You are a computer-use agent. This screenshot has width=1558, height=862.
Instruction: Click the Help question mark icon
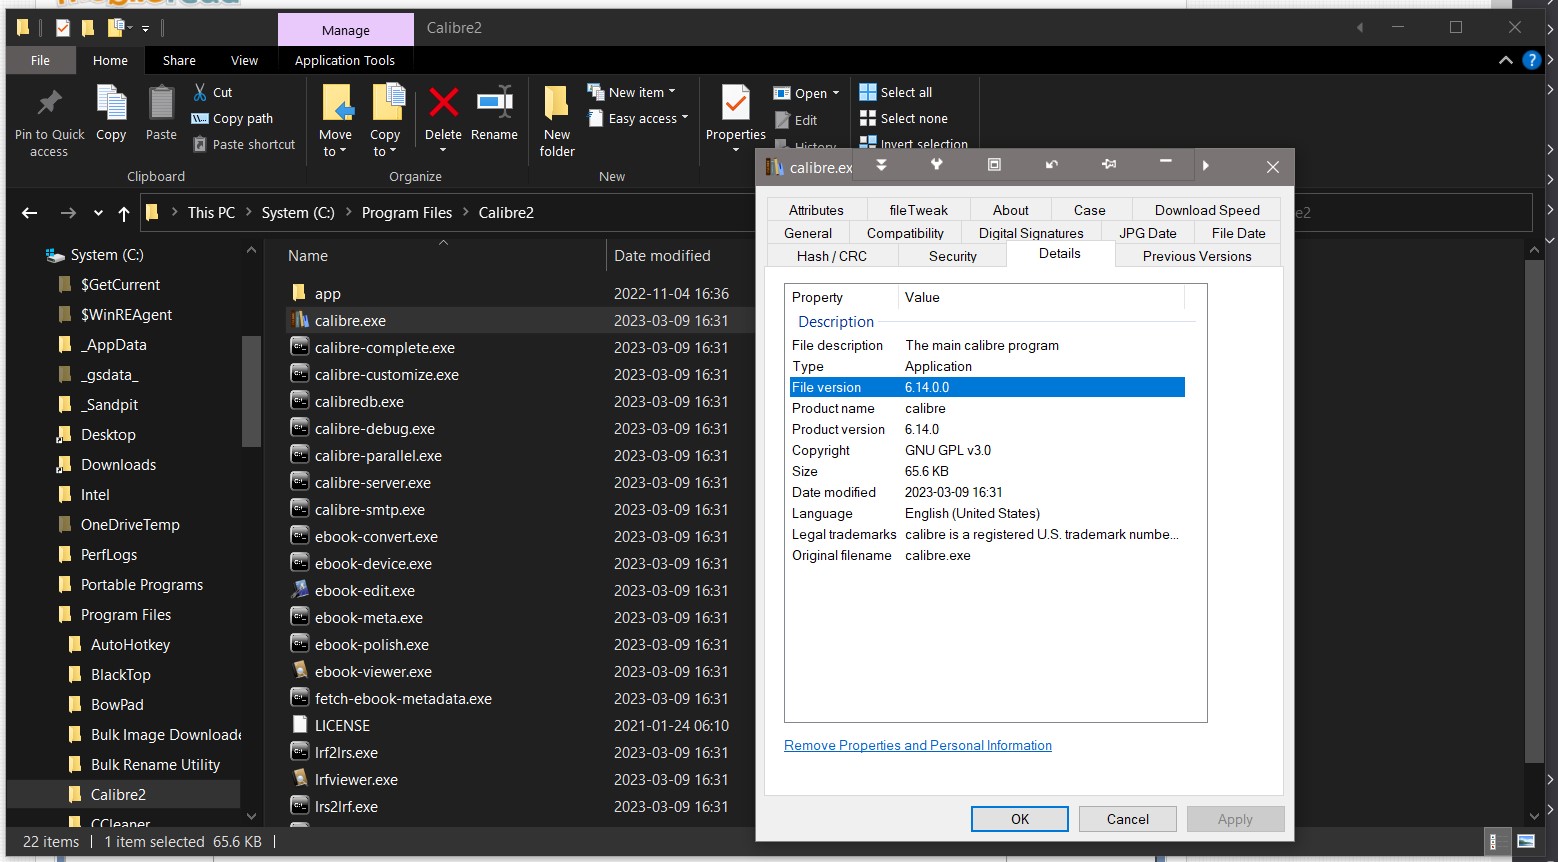(1531, 60)
